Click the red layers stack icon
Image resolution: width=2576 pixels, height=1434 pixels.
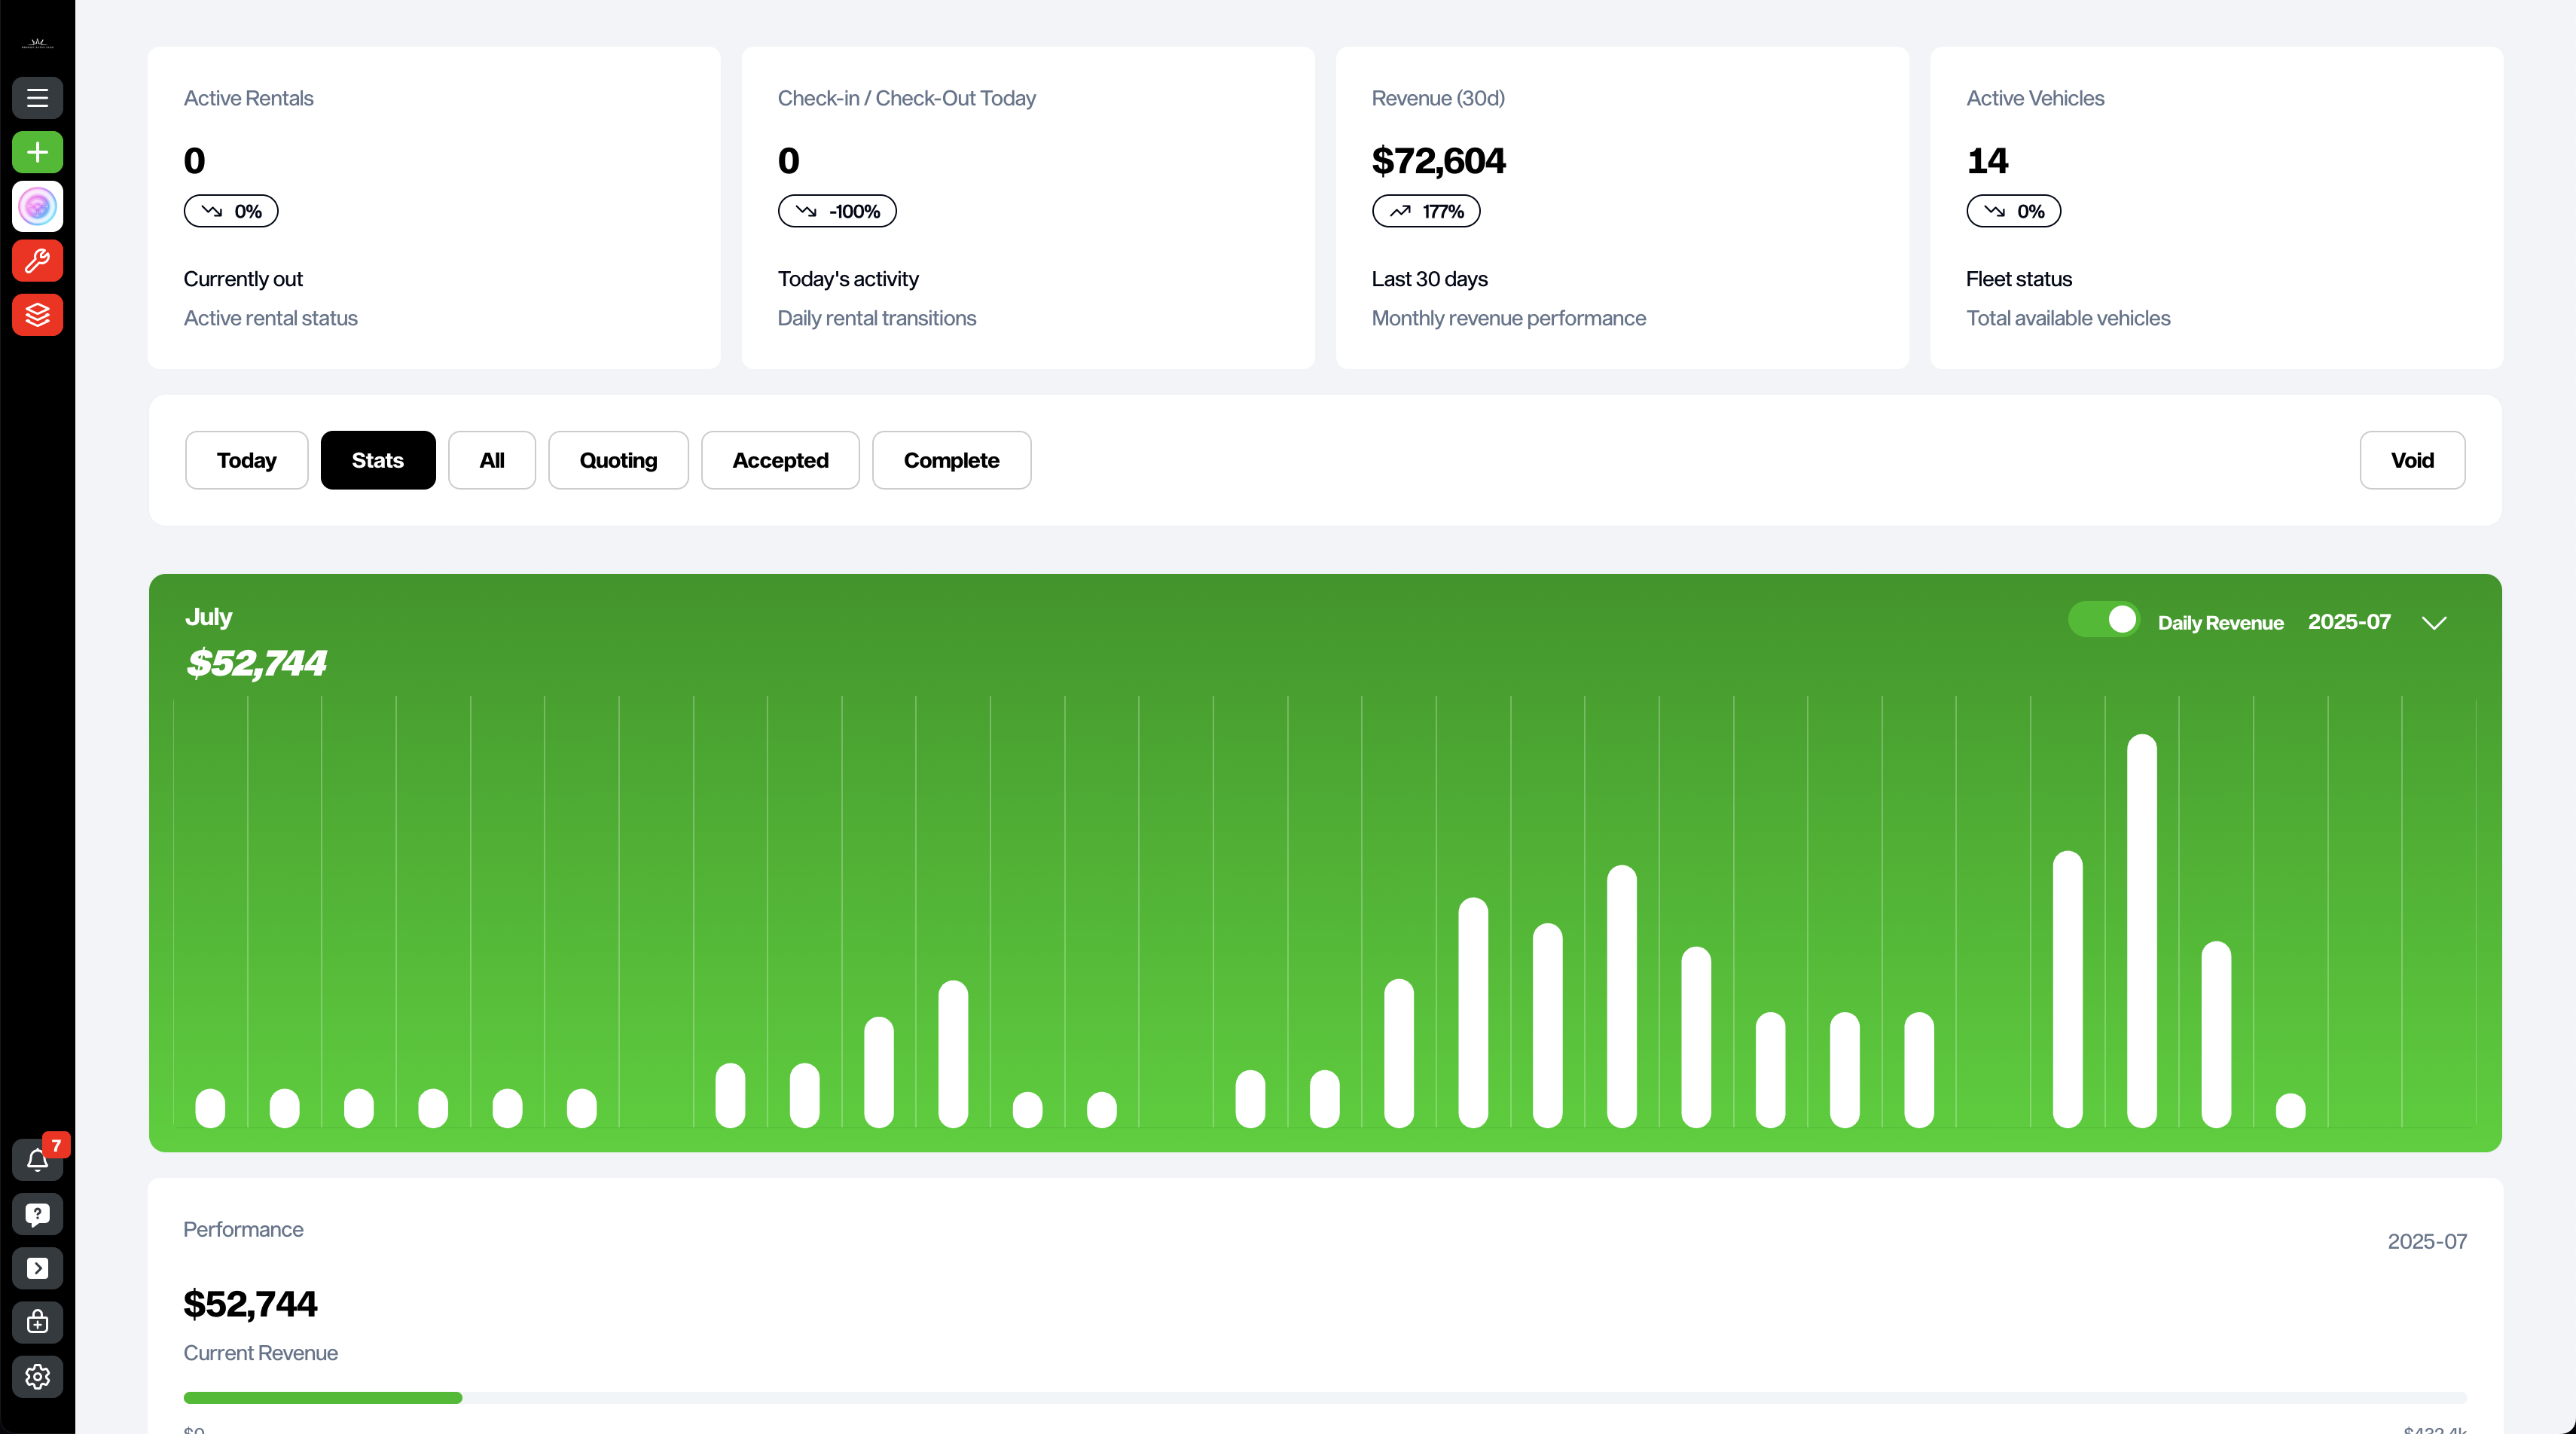(37, 315)
